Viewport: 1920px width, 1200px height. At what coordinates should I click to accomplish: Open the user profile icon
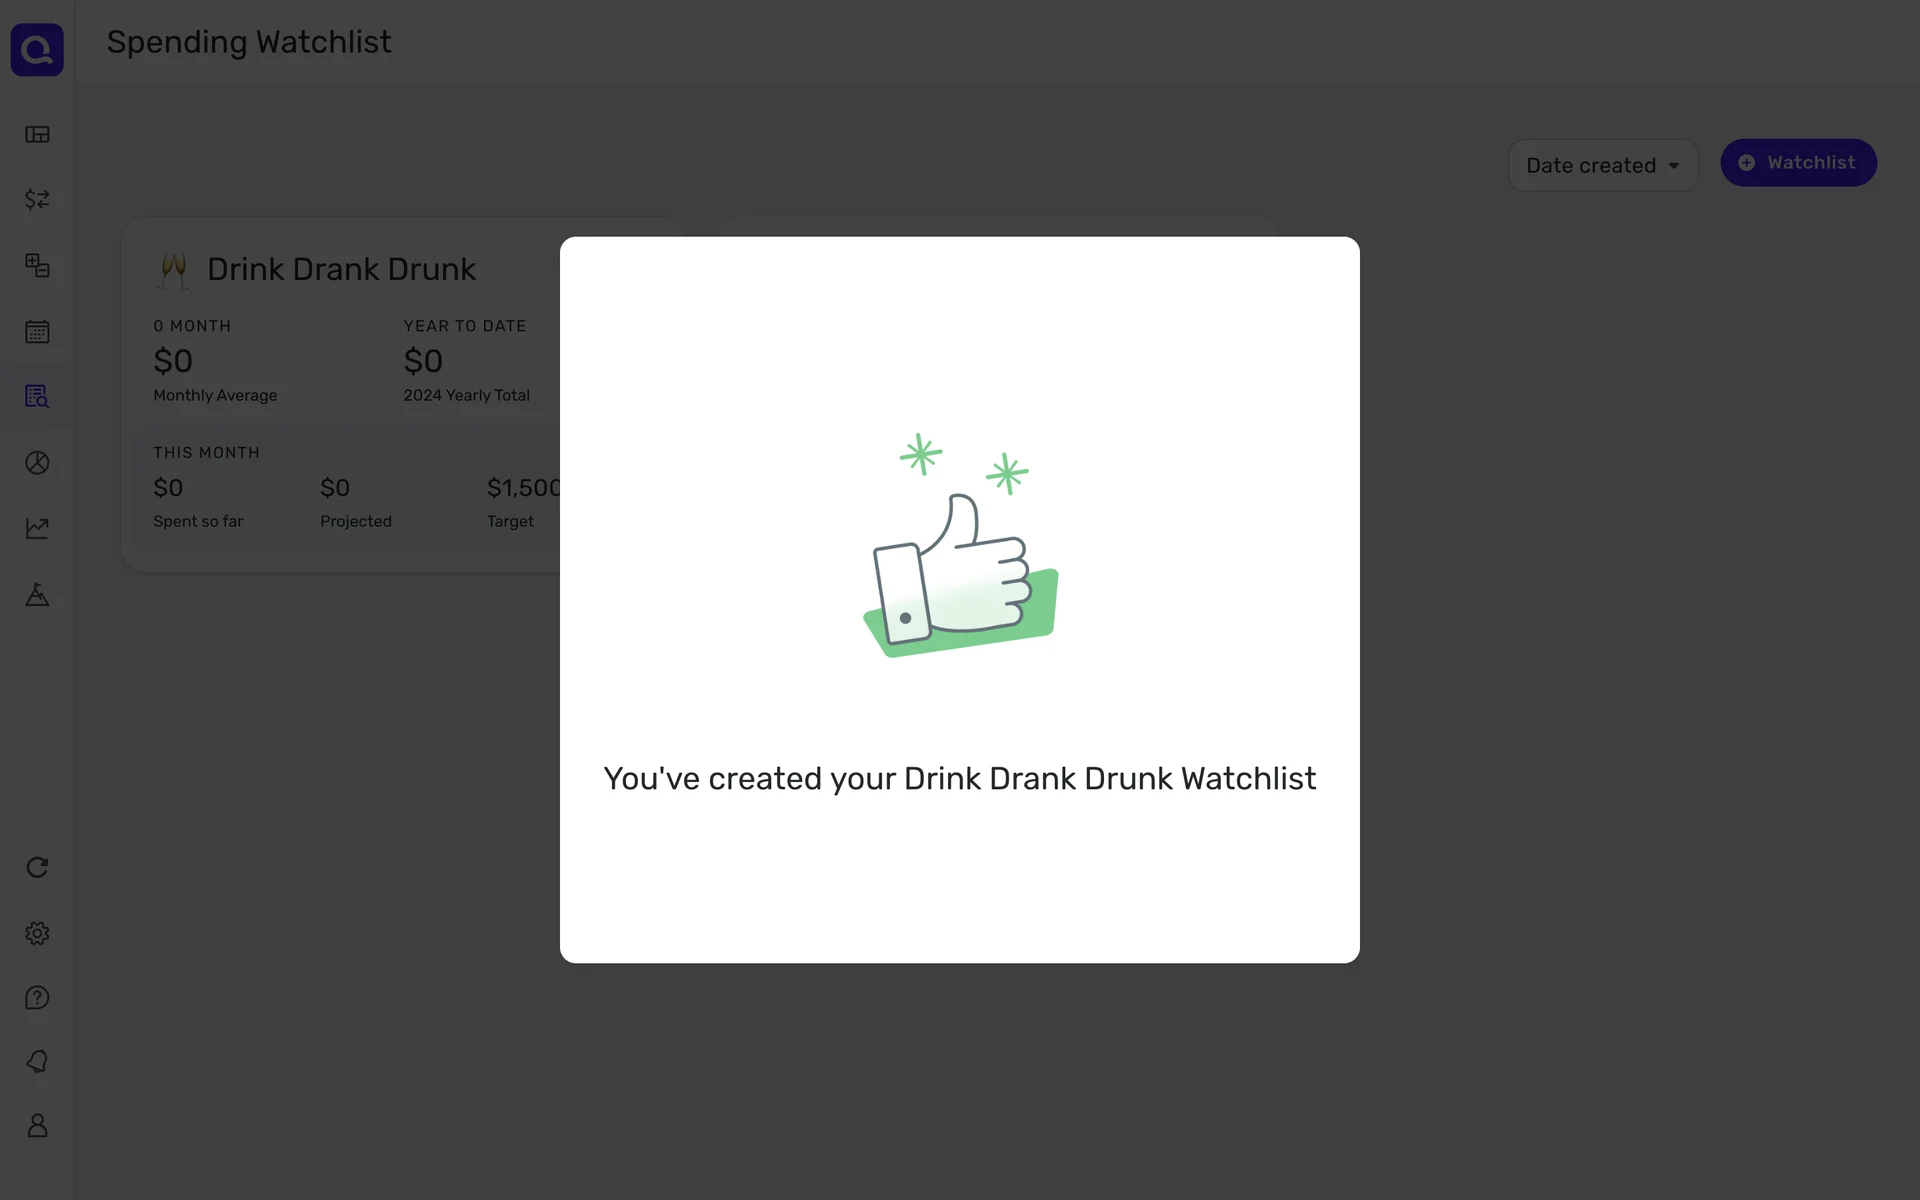point(37,1126)
